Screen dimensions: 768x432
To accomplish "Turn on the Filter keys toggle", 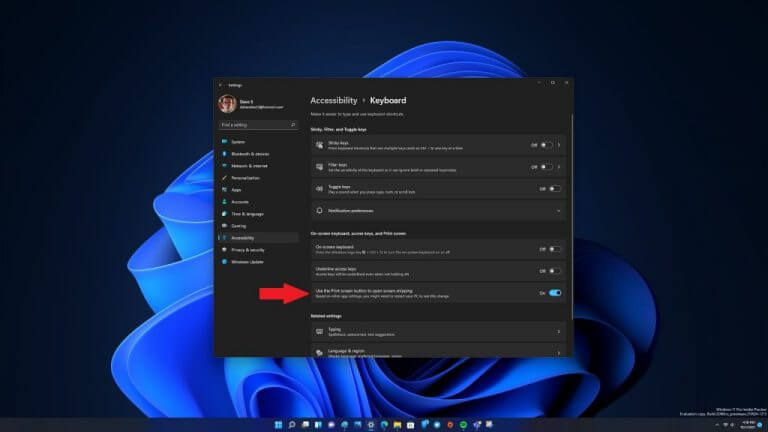I will (547, 167).
